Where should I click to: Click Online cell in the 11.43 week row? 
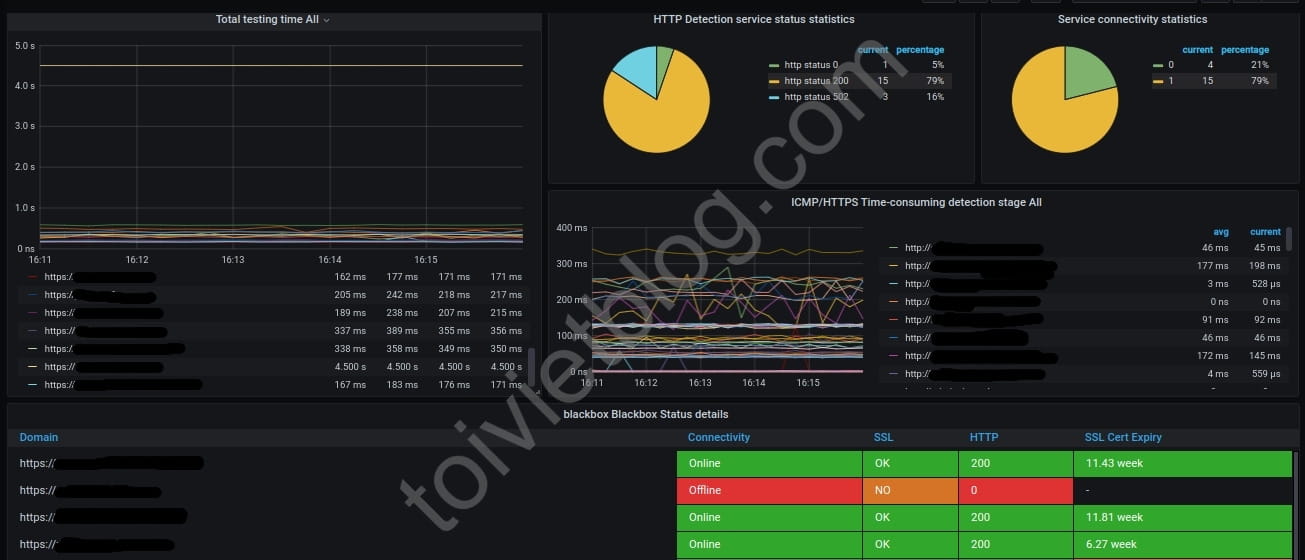[769, 463]
